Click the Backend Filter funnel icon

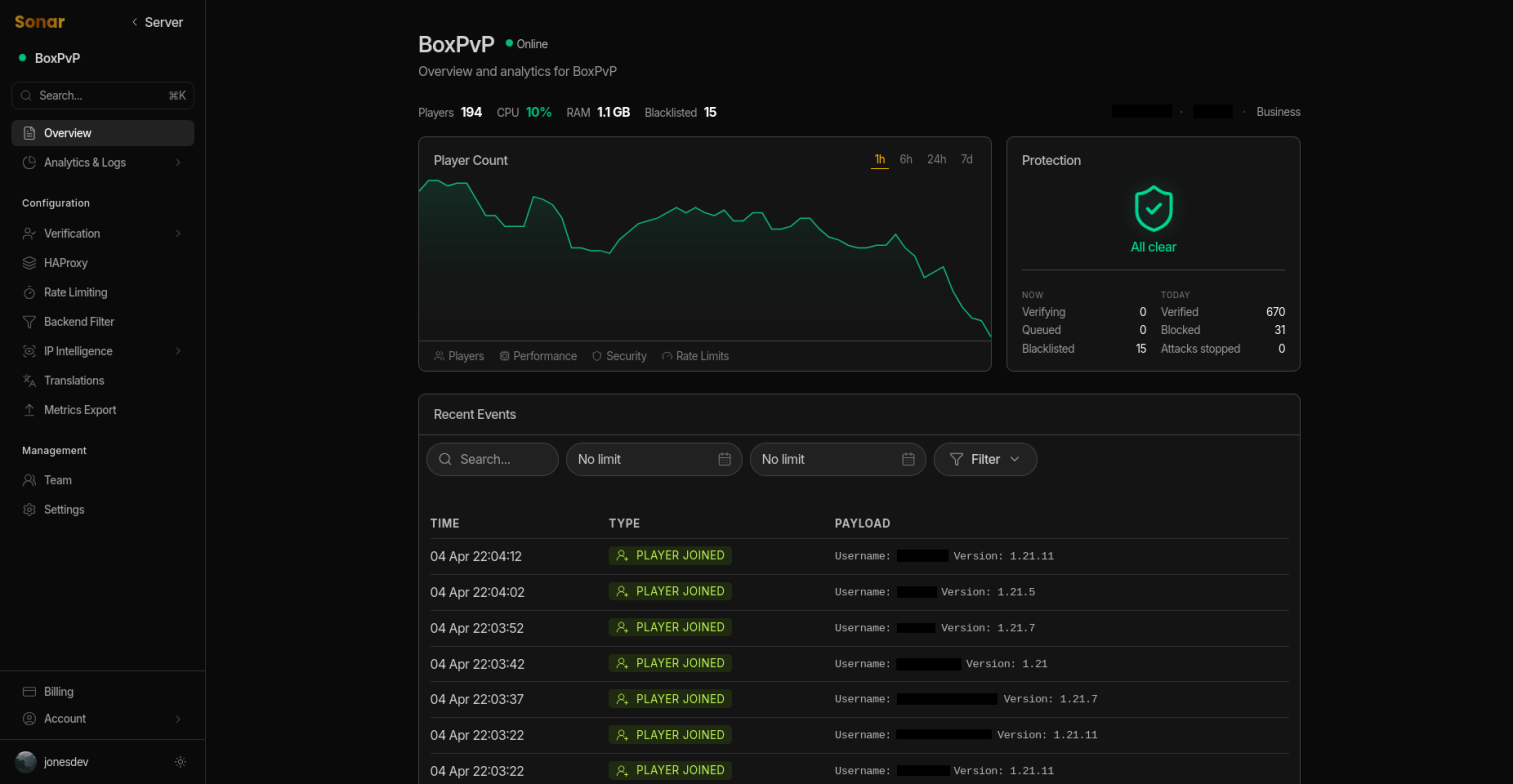click(x=29, y=322)
